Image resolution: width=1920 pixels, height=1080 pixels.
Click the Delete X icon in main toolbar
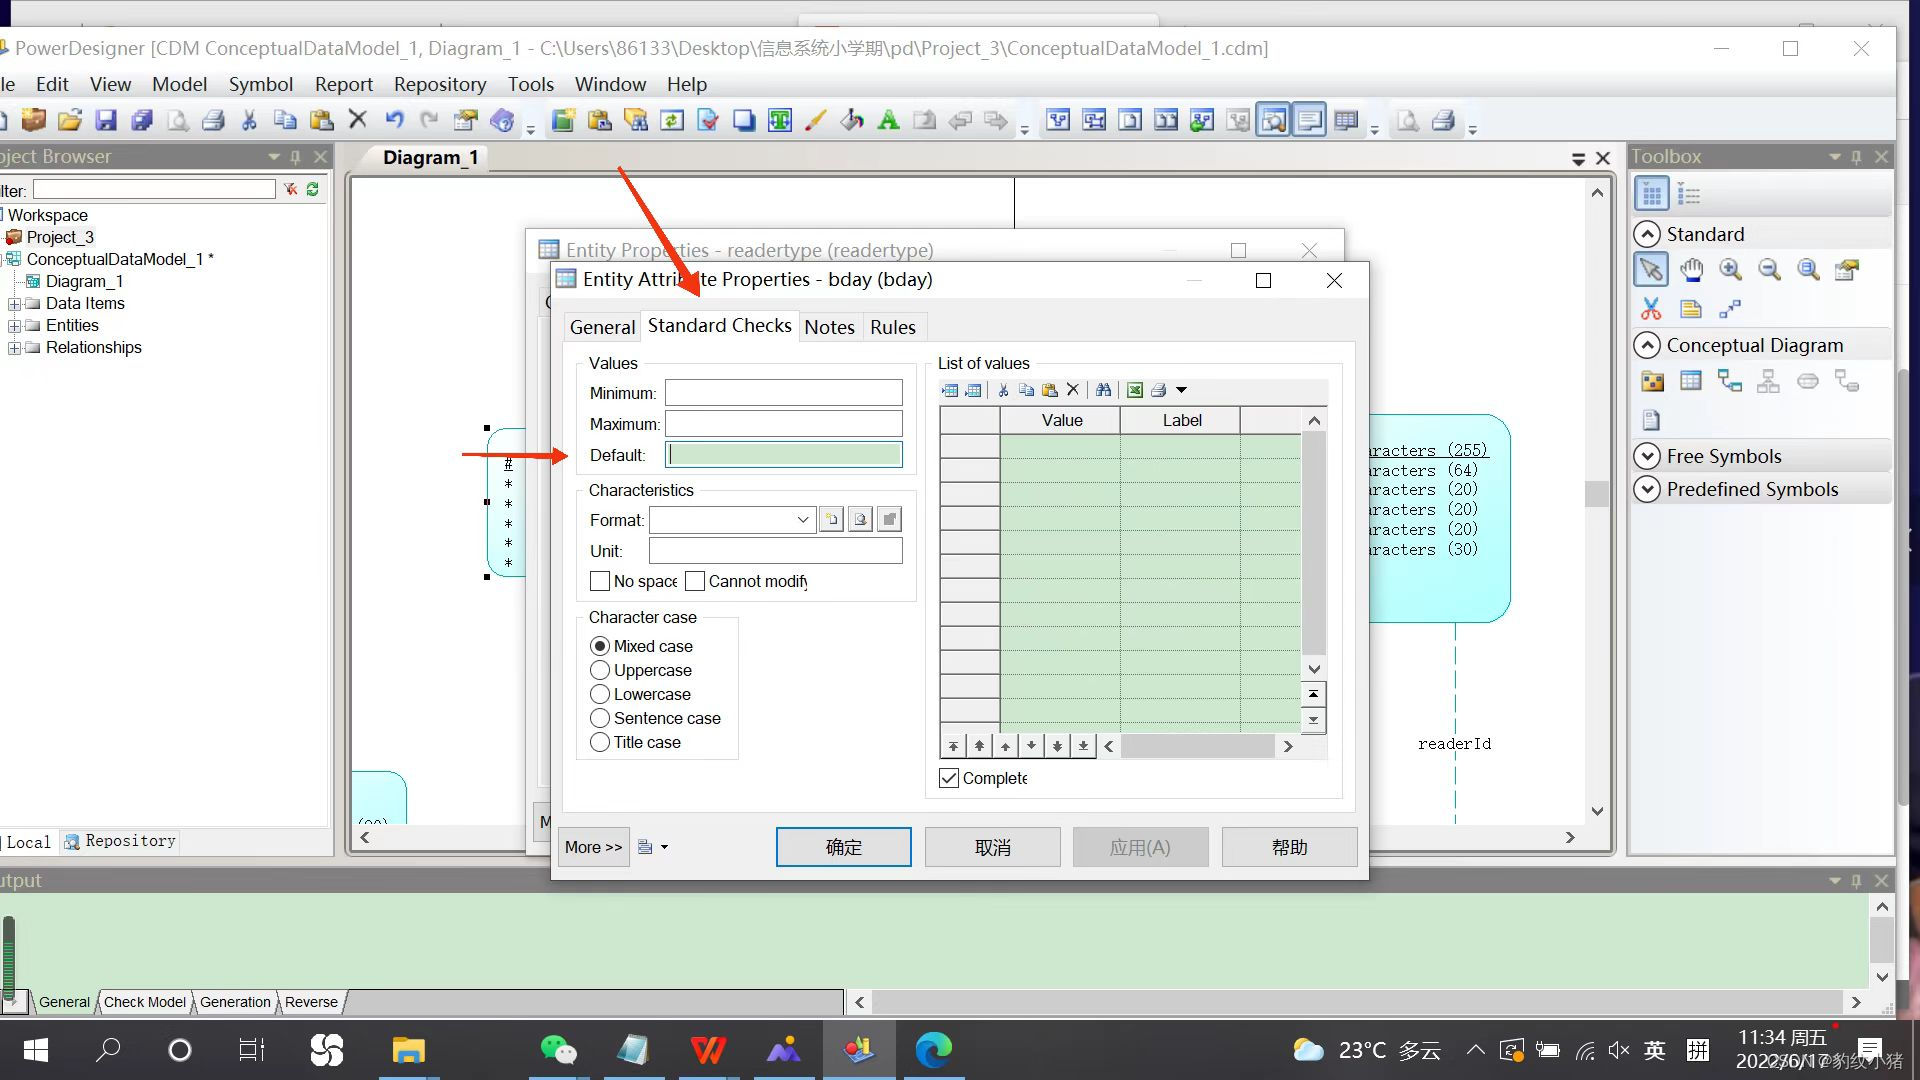(x=357, y=120)
